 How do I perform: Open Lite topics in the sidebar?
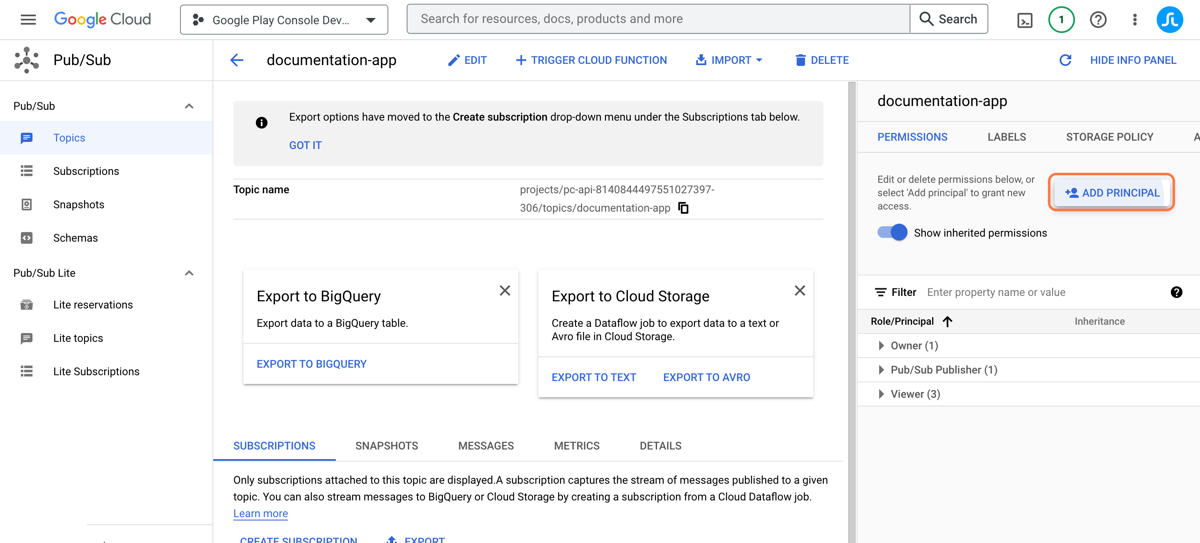coord(106,338)
